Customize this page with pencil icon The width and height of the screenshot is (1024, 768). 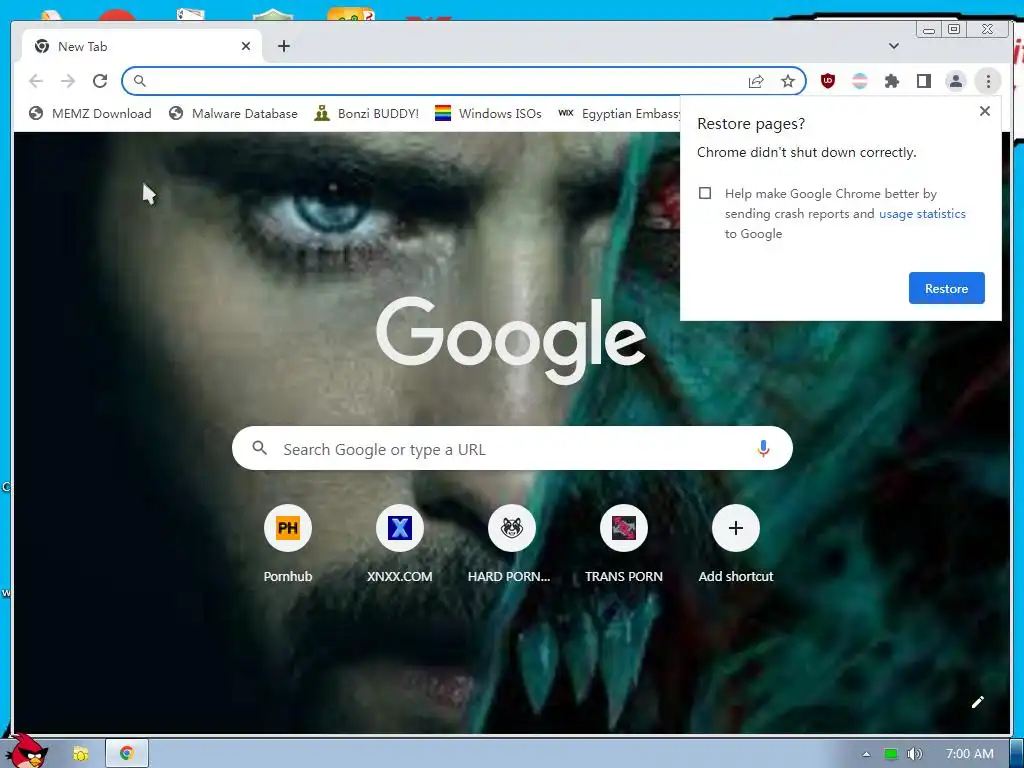pos(978,702)
